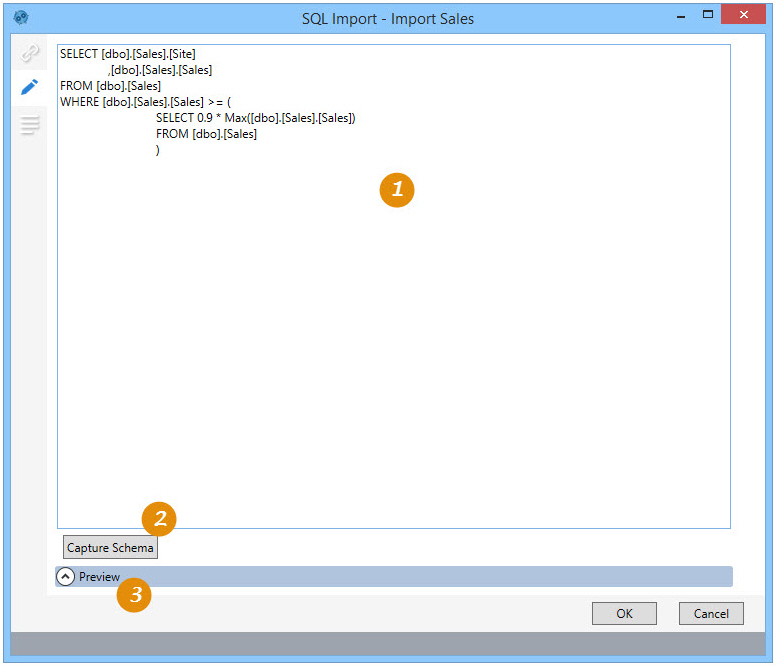
Task: Click the indented 'FROM [dbo].[Sales]' subquery line
Action: tap(206, 134)
